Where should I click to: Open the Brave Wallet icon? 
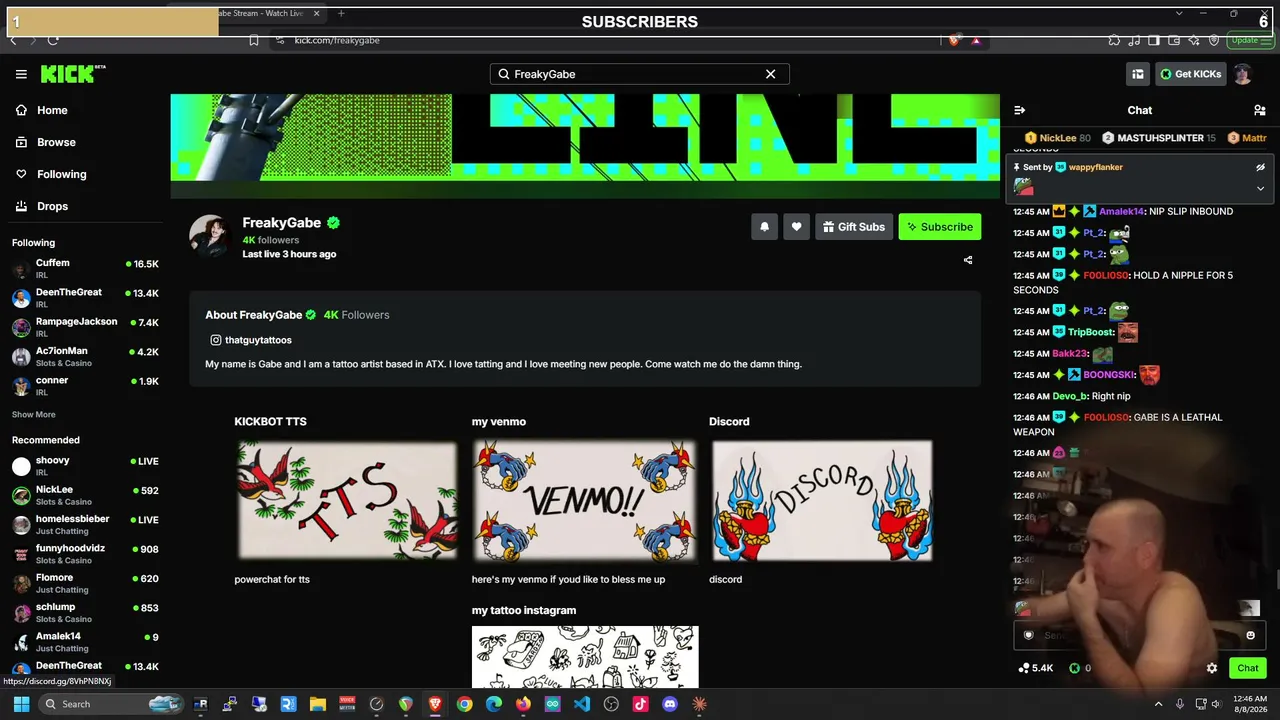1174,40
